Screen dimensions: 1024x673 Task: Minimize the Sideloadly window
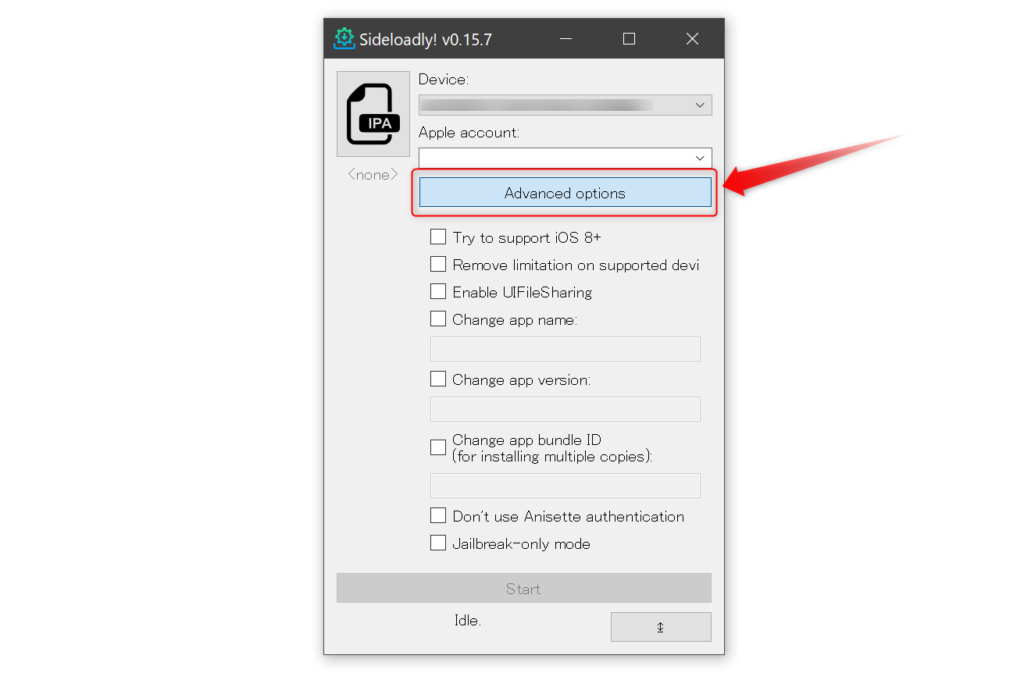click(x=566, y=39)
